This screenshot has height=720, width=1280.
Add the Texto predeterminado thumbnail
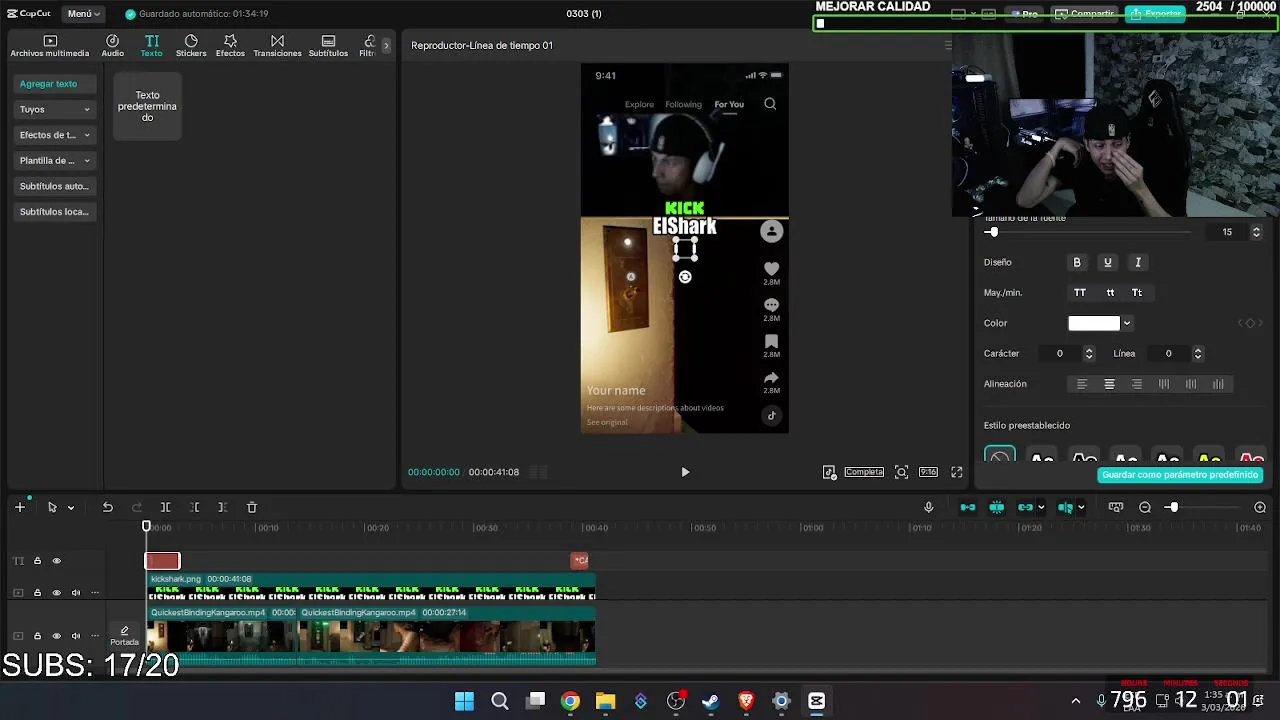147,106
